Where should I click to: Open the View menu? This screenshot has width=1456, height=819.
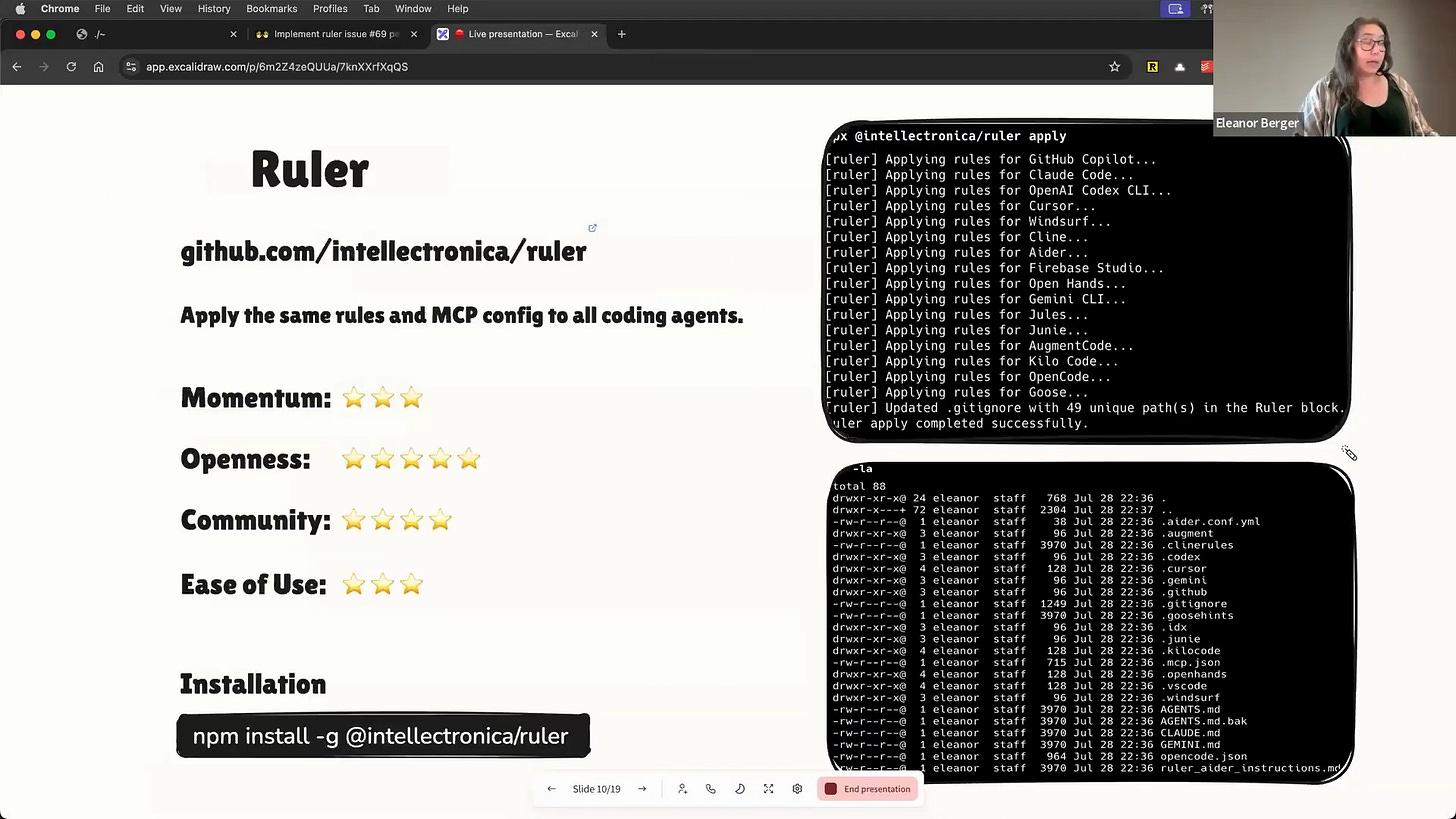tap(171, 9)
